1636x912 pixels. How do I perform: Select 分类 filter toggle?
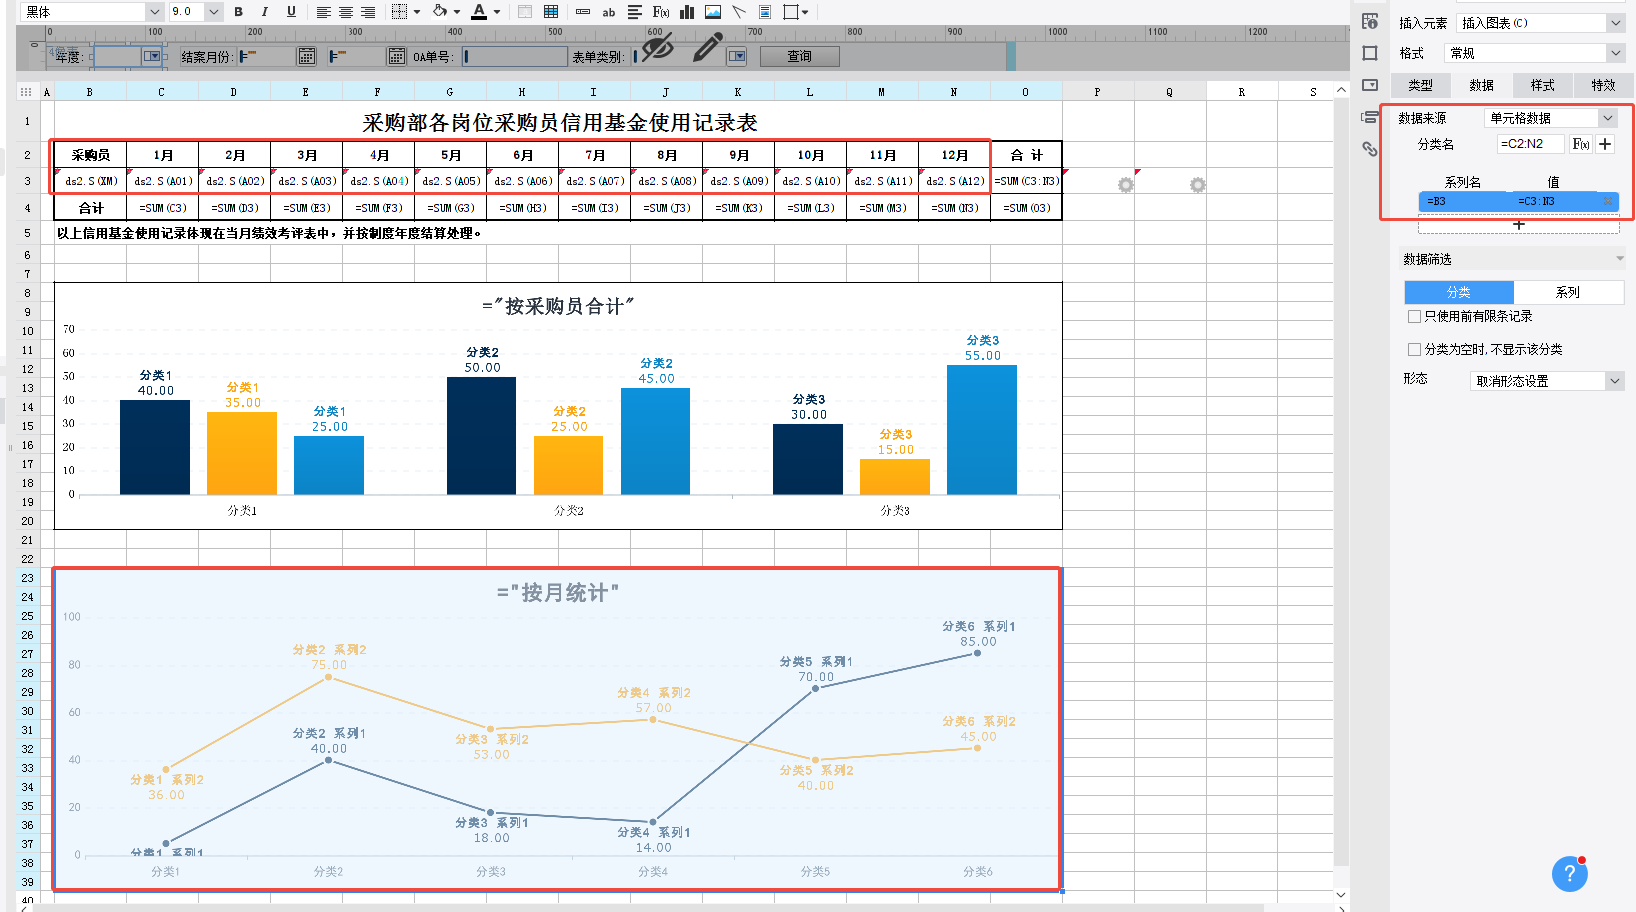1459,292
